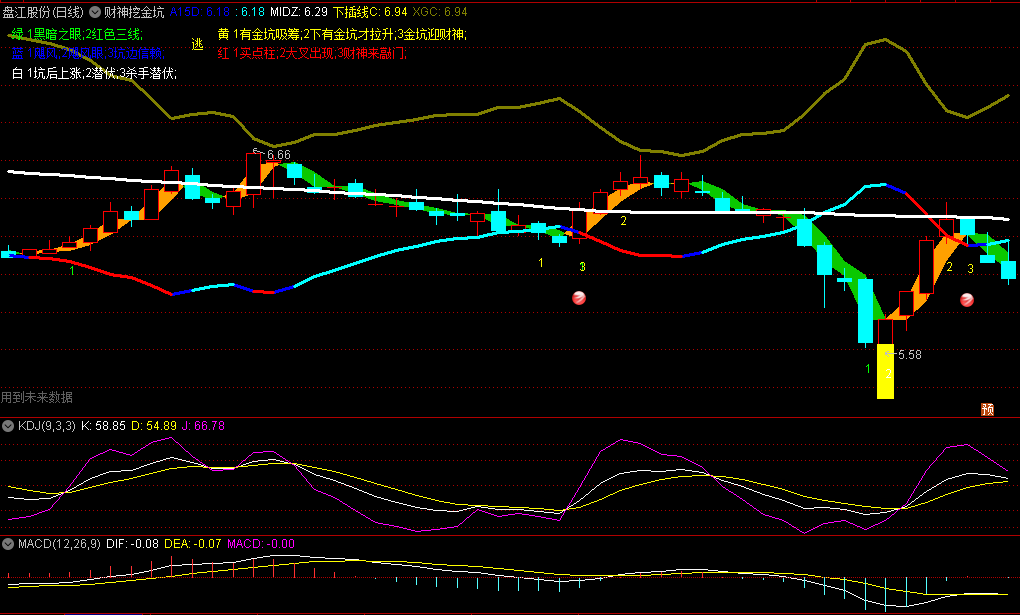This screenshot has width=1020, height=615.
Task: Click the red ball marker near latest candles
Action: coord(967,300)
